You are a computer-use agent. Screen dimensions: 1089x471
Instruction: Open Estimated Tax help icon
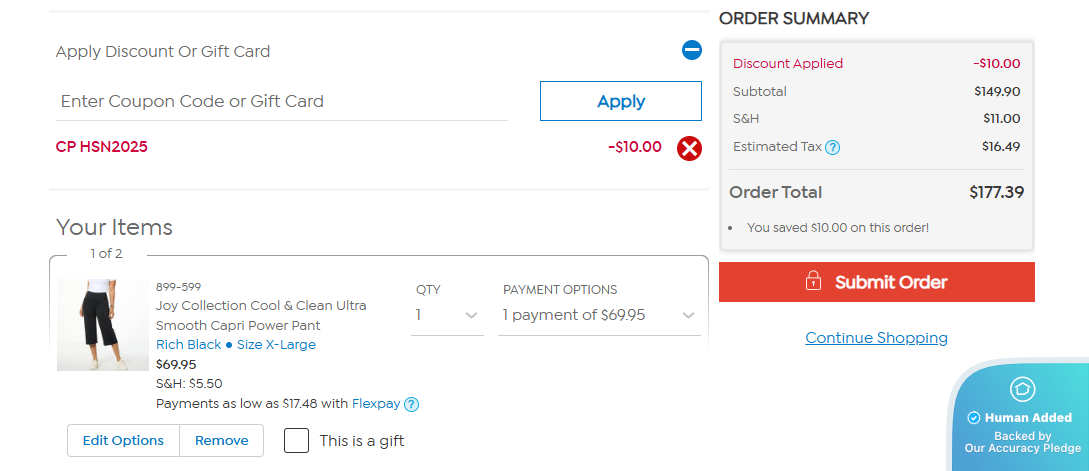(x=833, y=147)
